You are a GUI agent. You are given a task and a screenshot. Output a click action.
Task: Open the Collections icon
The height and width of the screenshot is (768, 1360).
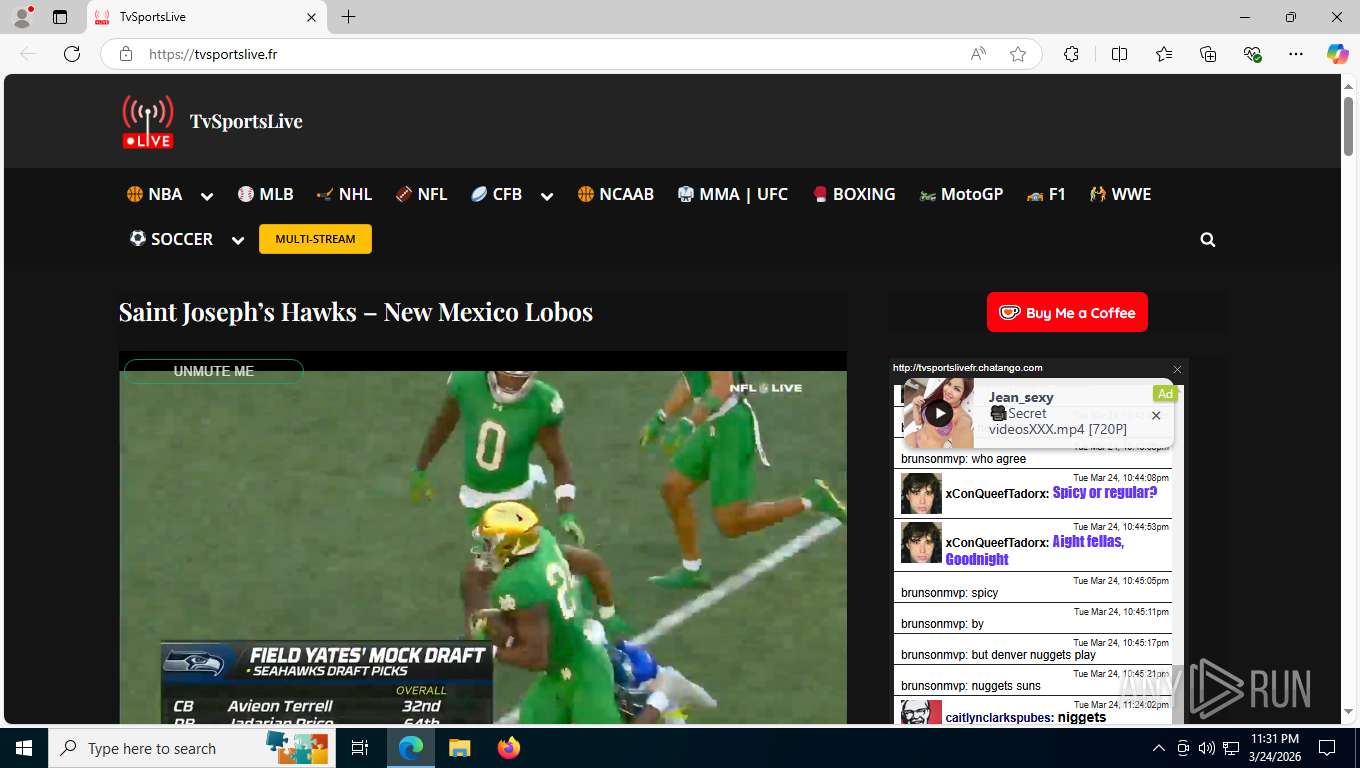click(x=1208, y=54)
